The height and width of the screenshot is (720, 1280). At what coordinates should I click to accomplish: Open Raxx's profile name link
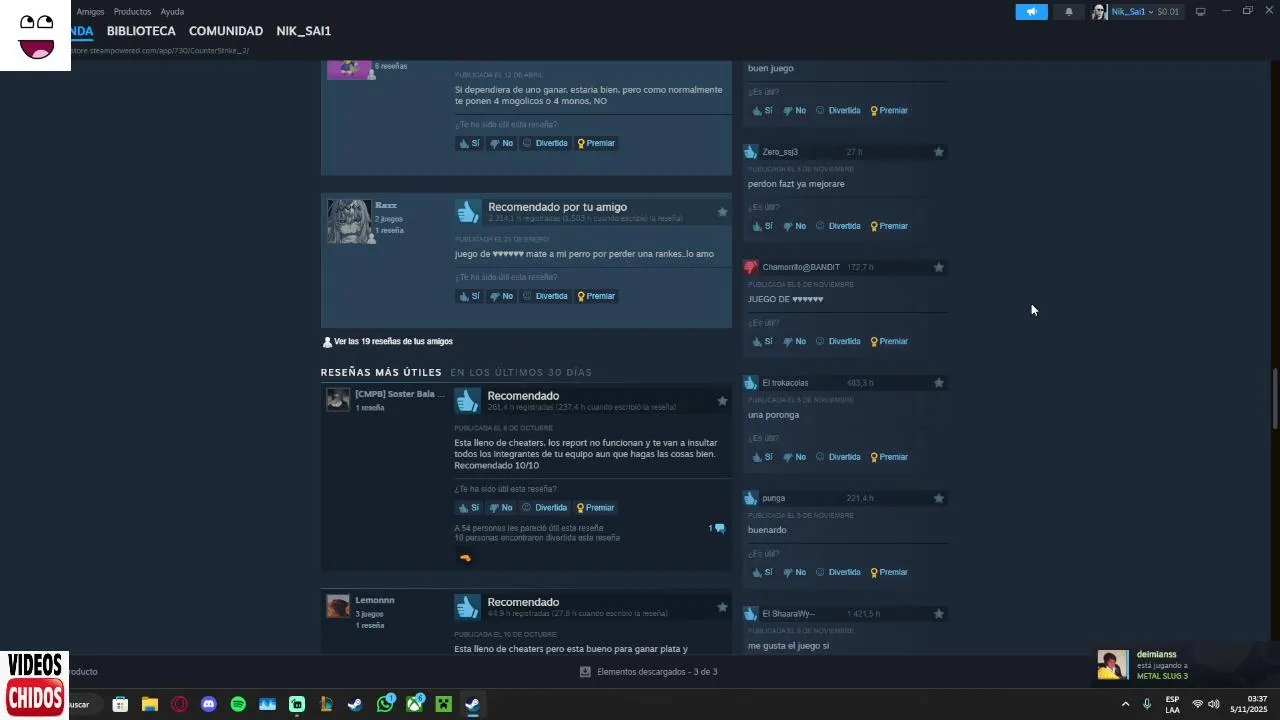(x=386, y=205)
